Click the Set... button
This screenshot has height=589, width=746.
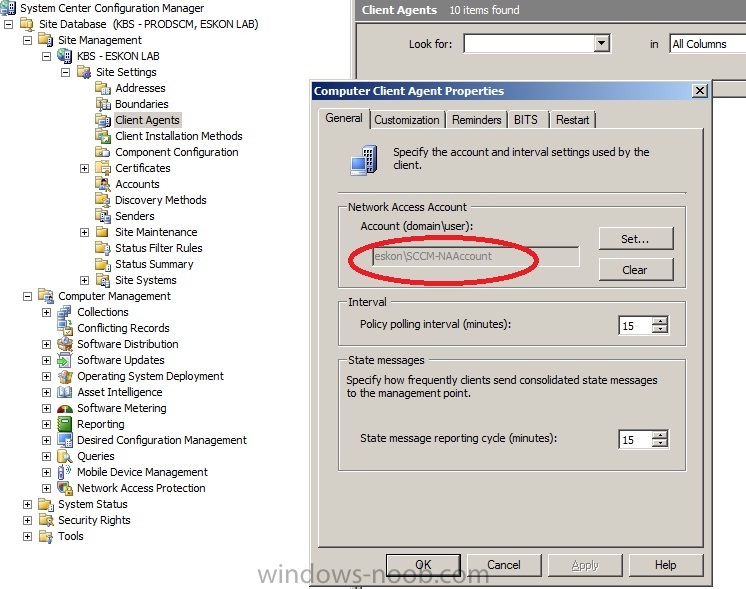tap(636, 238)
